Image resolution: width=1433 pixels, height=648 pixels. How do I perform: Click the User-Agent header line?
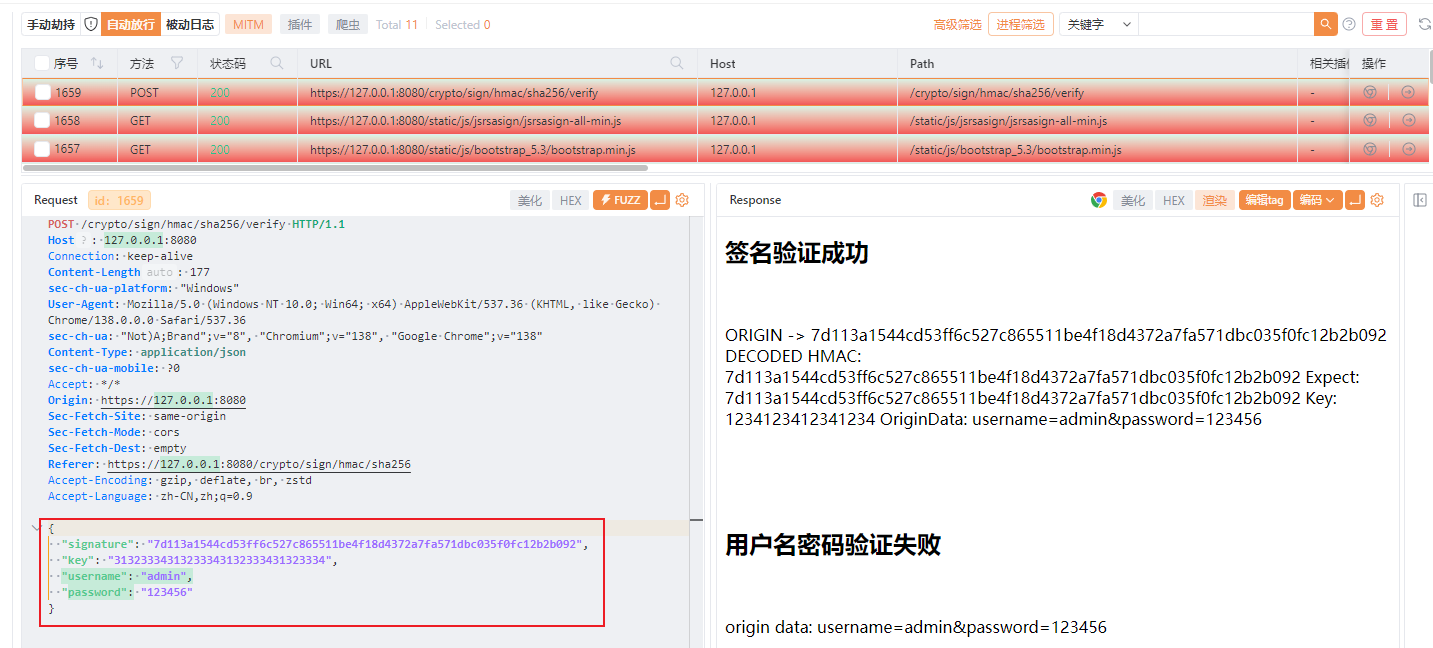(x=354, y=312)
